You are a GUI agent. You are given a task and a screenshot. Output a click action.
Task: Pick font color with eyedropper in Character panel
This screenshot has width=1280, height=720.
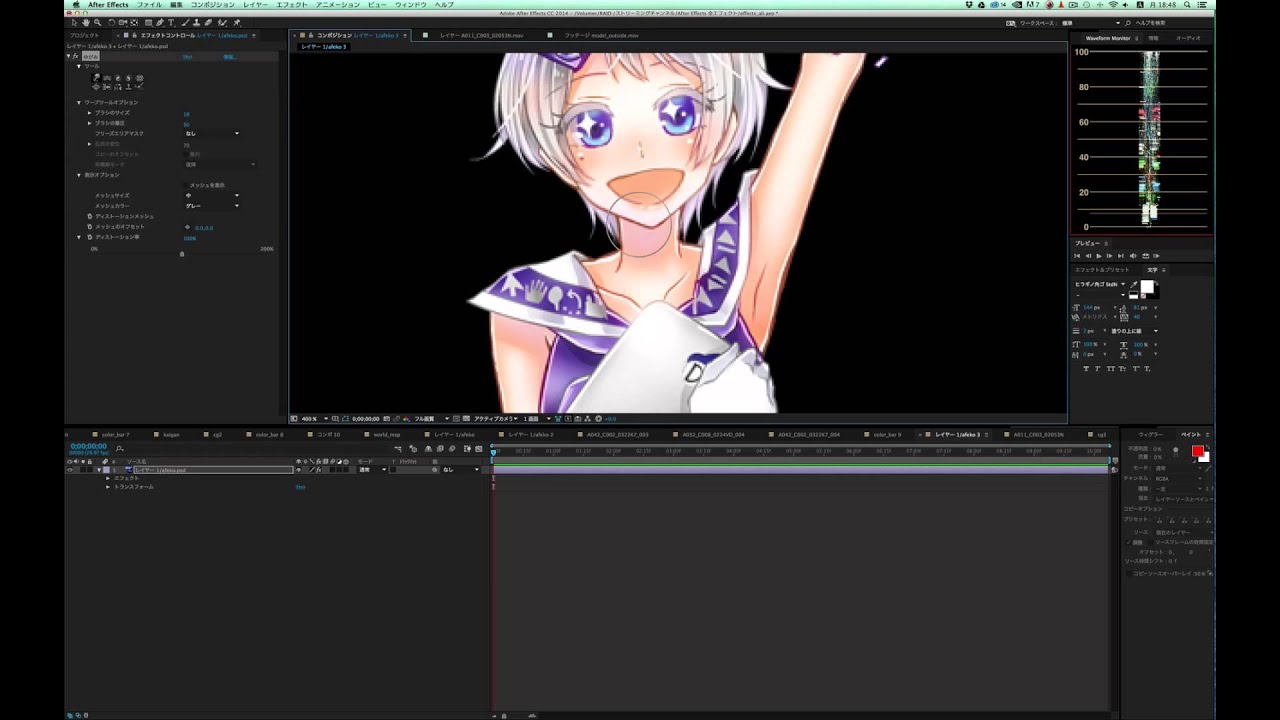tap(1134, 285)
